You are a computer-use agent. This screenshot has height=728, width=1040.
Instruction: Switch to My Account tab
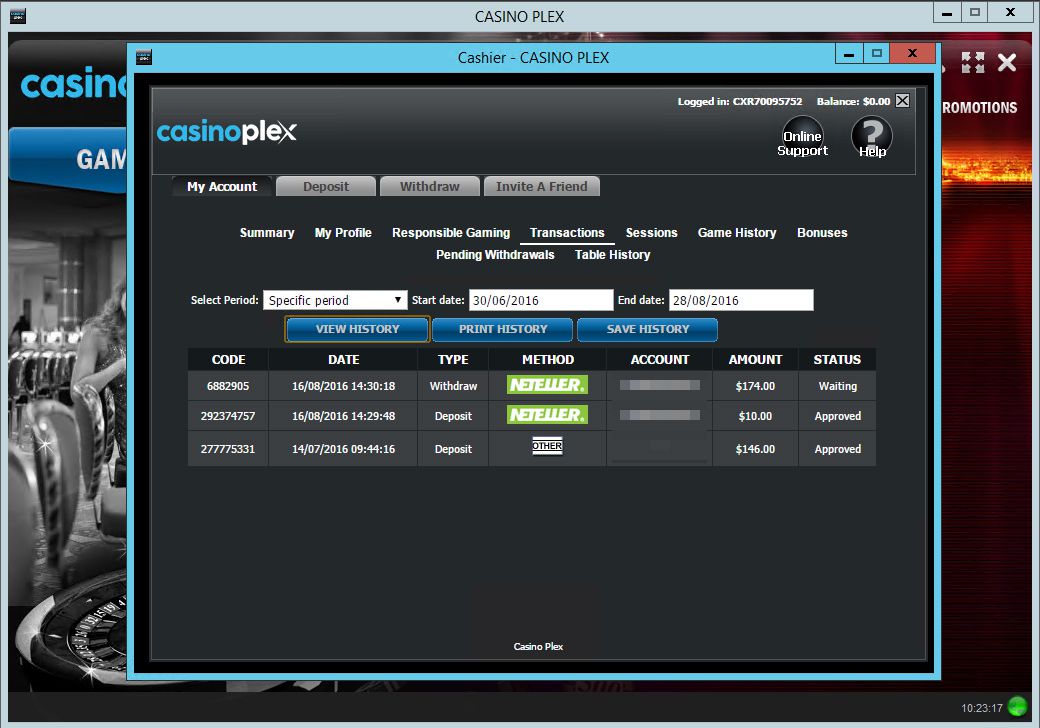click(x=222, y=186)
